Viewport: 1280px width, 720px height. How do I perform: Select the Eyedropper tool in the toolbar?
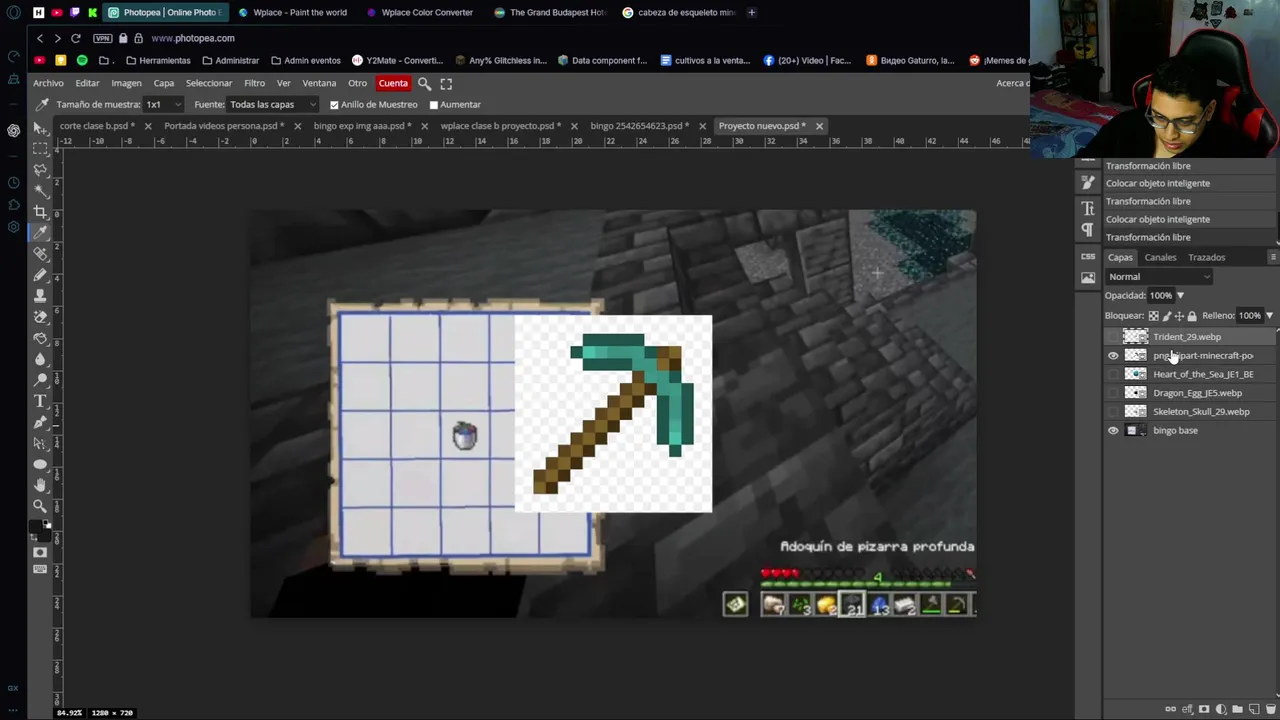(40, 233)
